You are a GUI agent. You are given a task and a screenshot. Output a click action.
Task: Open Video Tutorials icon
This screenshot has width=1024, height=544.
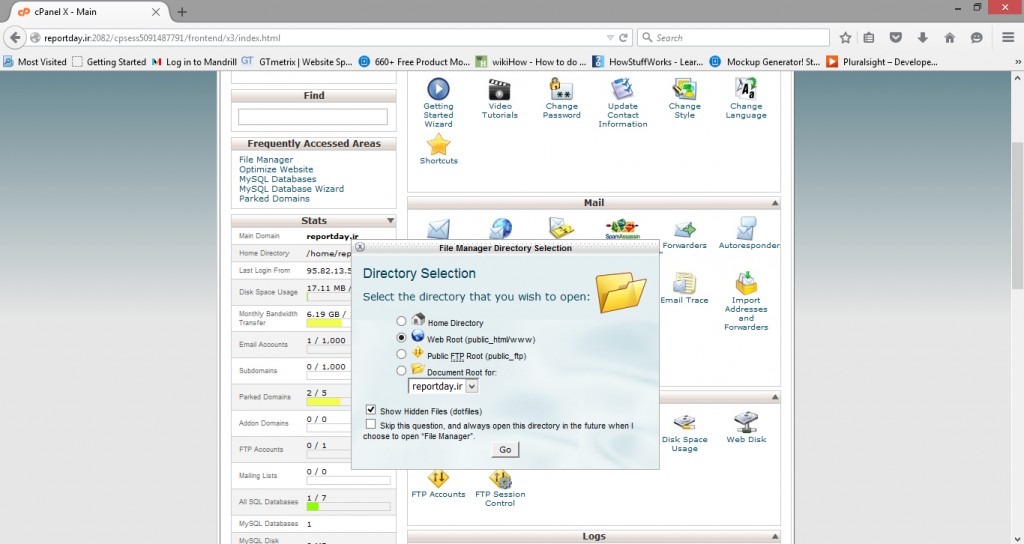tap(500, 90)
